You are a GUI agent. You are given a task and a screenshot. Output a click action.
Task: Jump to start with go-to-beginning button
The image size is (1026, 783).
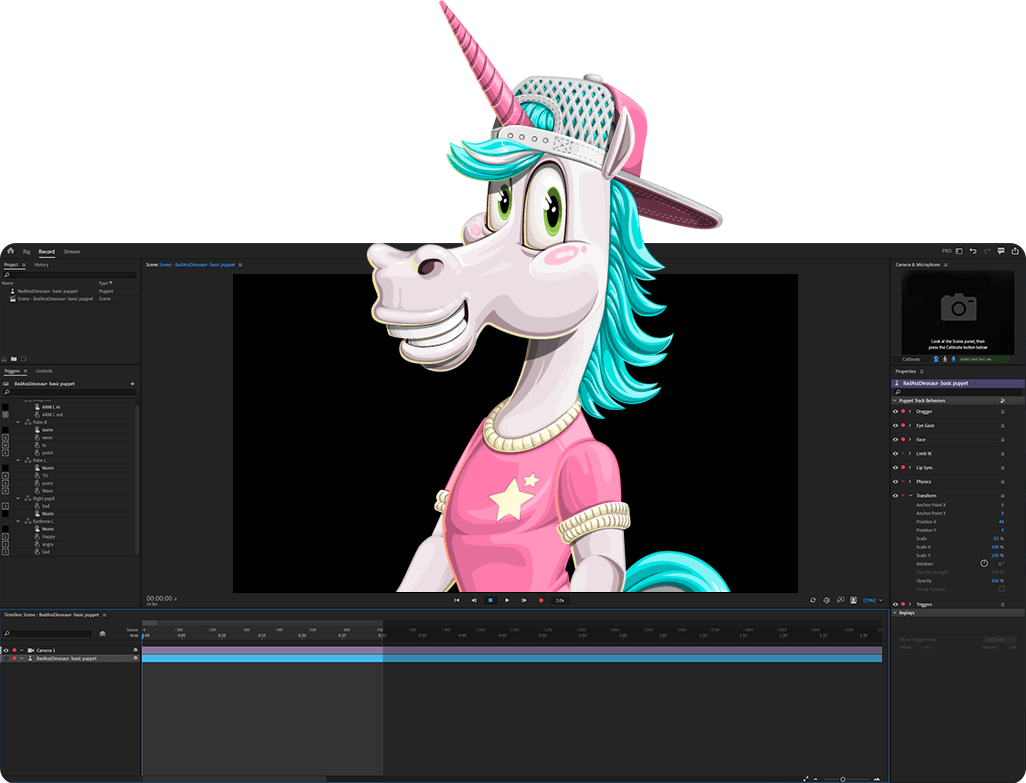pos(457,600)
